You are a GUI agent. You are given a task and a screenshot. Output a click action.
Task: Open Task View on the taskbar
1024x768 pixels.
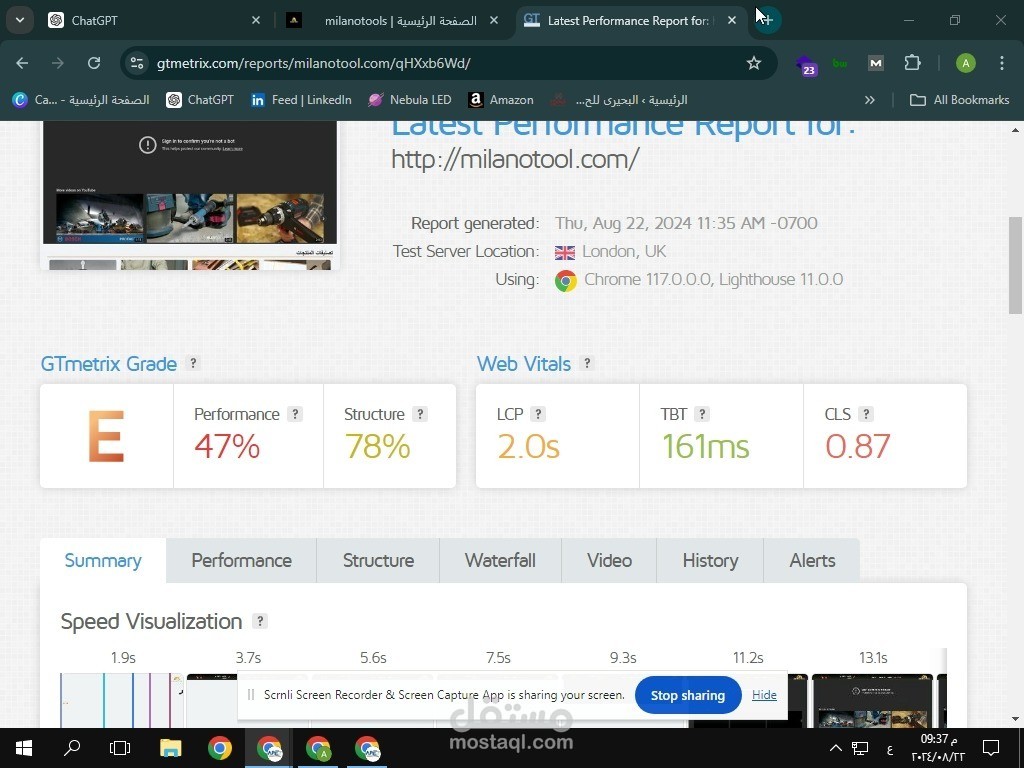[120, 748]
